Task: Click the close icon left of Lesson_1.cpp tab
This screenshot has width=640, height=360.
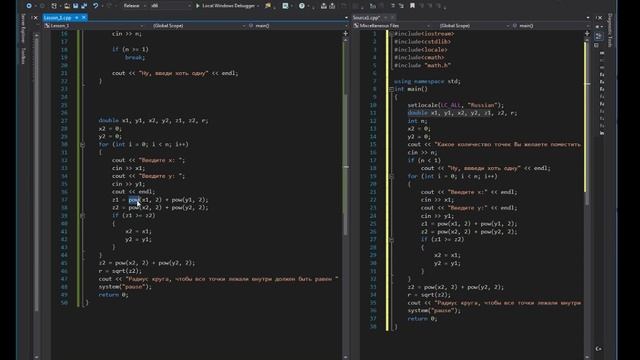Action: coord(36,18)
